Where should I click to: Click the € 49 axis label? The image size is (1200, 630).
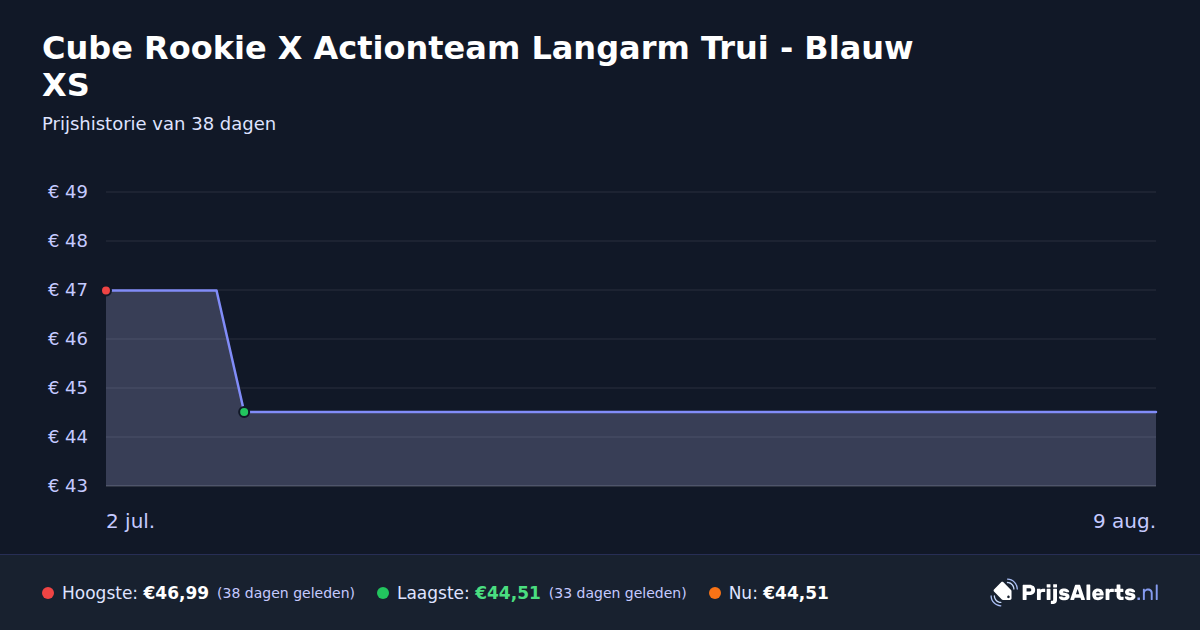pos(68,192)
